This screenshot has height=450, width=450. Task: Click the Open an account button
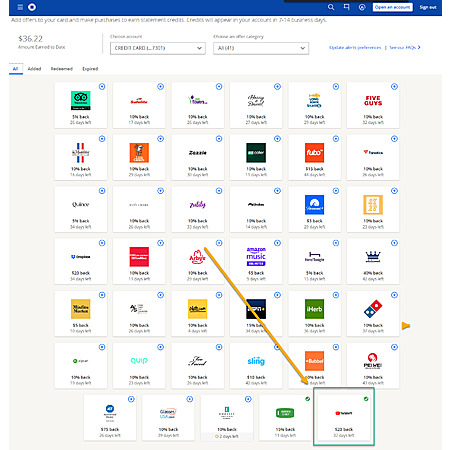tap(392, 7)
